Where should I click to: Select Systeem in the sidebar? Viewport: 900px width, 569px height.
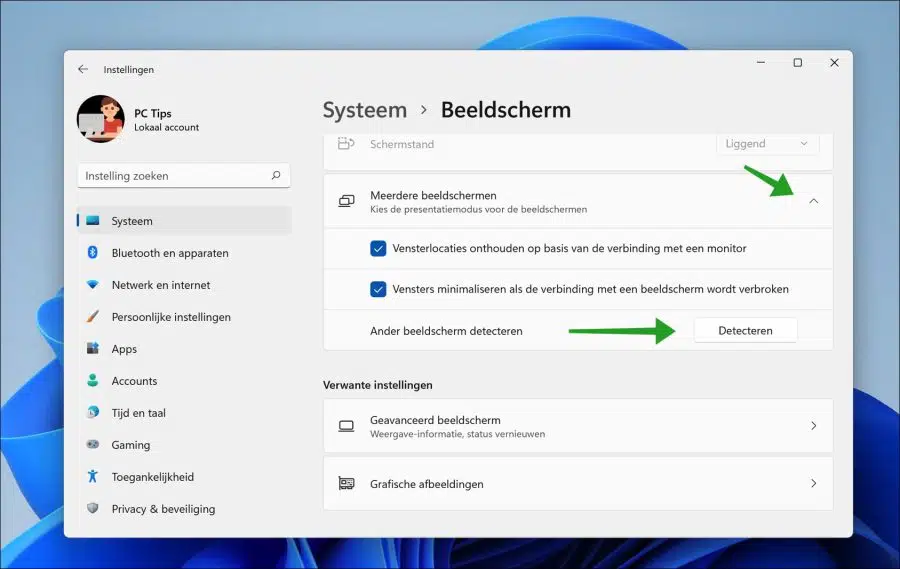(184, 220)
